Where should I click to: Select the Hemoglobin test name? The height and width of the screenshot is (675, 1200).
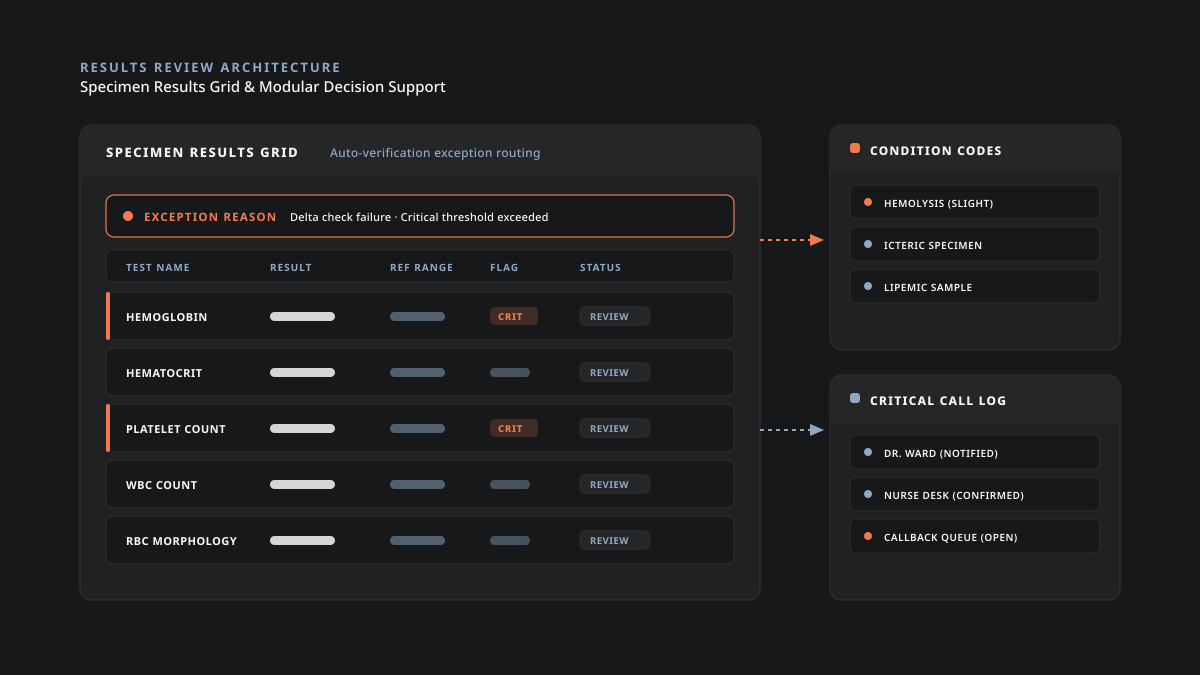pos(167,317)
